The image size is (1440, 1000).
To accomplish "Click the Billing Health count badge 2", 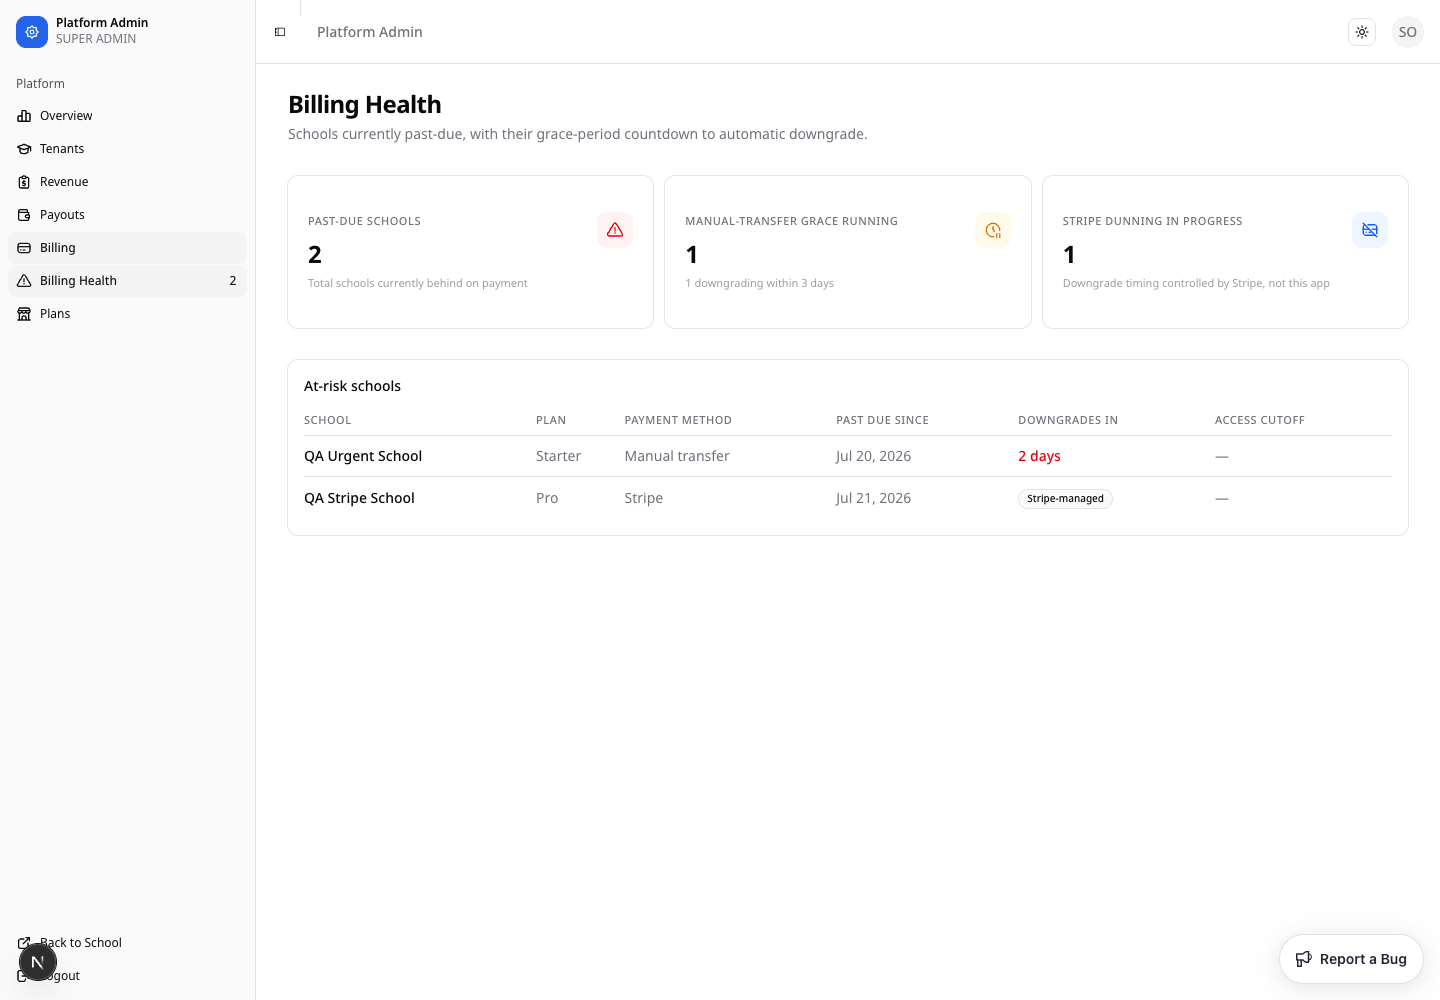I will tap(233, 281).
